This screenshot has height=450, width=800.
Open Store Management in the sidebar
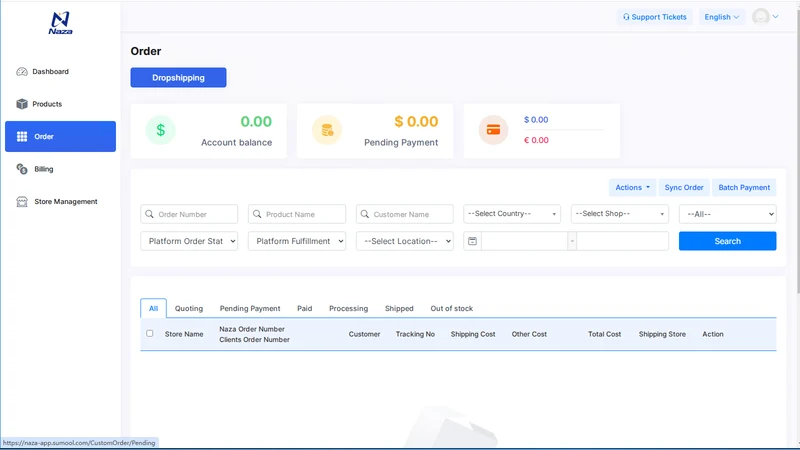tap(60, 202)
